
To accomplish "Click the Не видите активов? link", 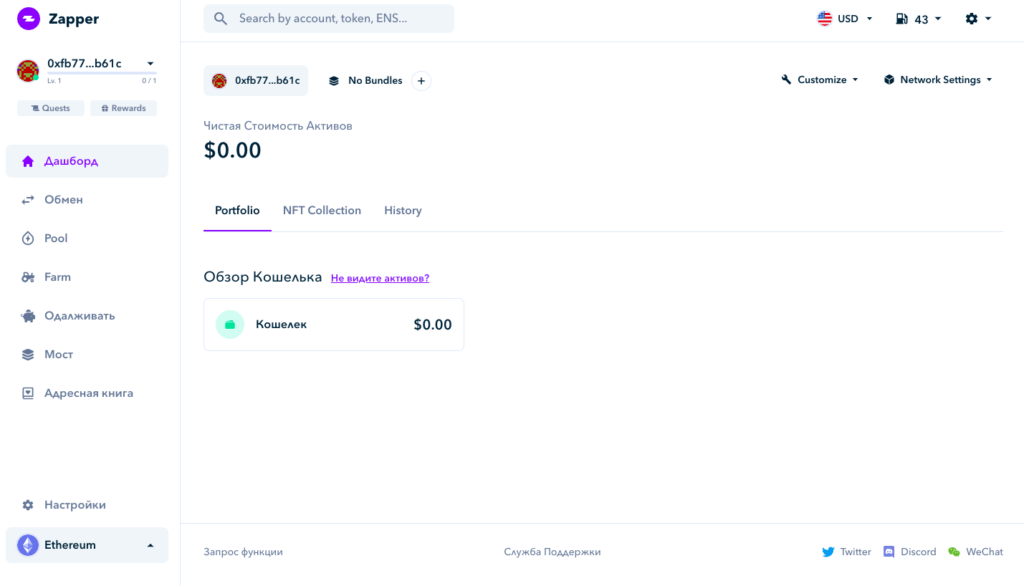I will pyautogui.click(x=380, y=278).
